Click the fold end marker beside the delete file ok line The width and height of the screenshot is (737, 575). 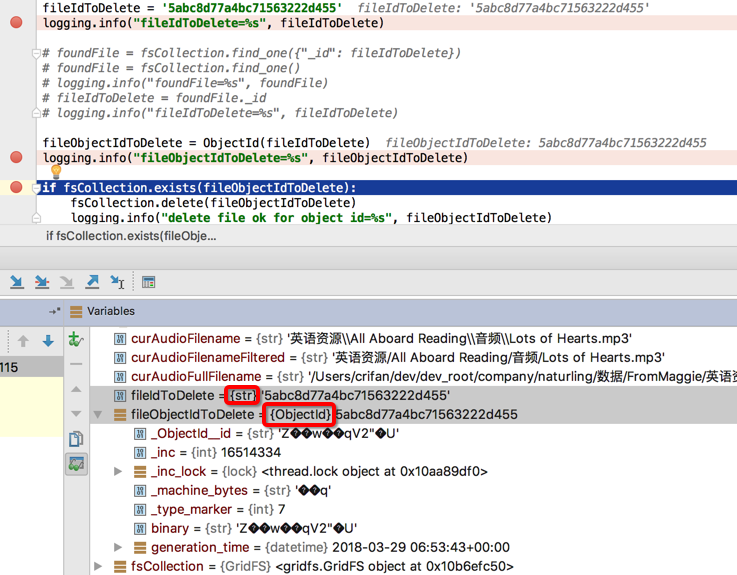[x=36, y=218]
